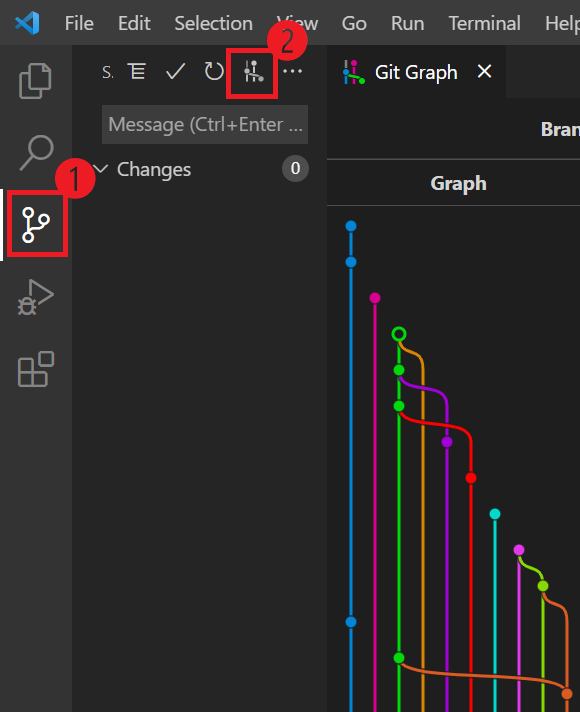Switch to the Git Graph tab
The height and width of the screenshot is (712, 580).
point(416,72)
